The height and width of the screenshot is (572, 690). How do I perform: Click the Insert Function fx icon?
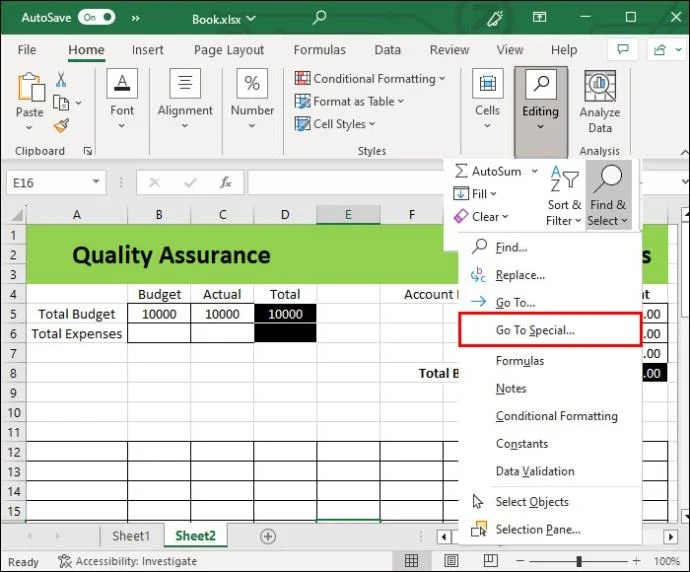coord(226,183)
